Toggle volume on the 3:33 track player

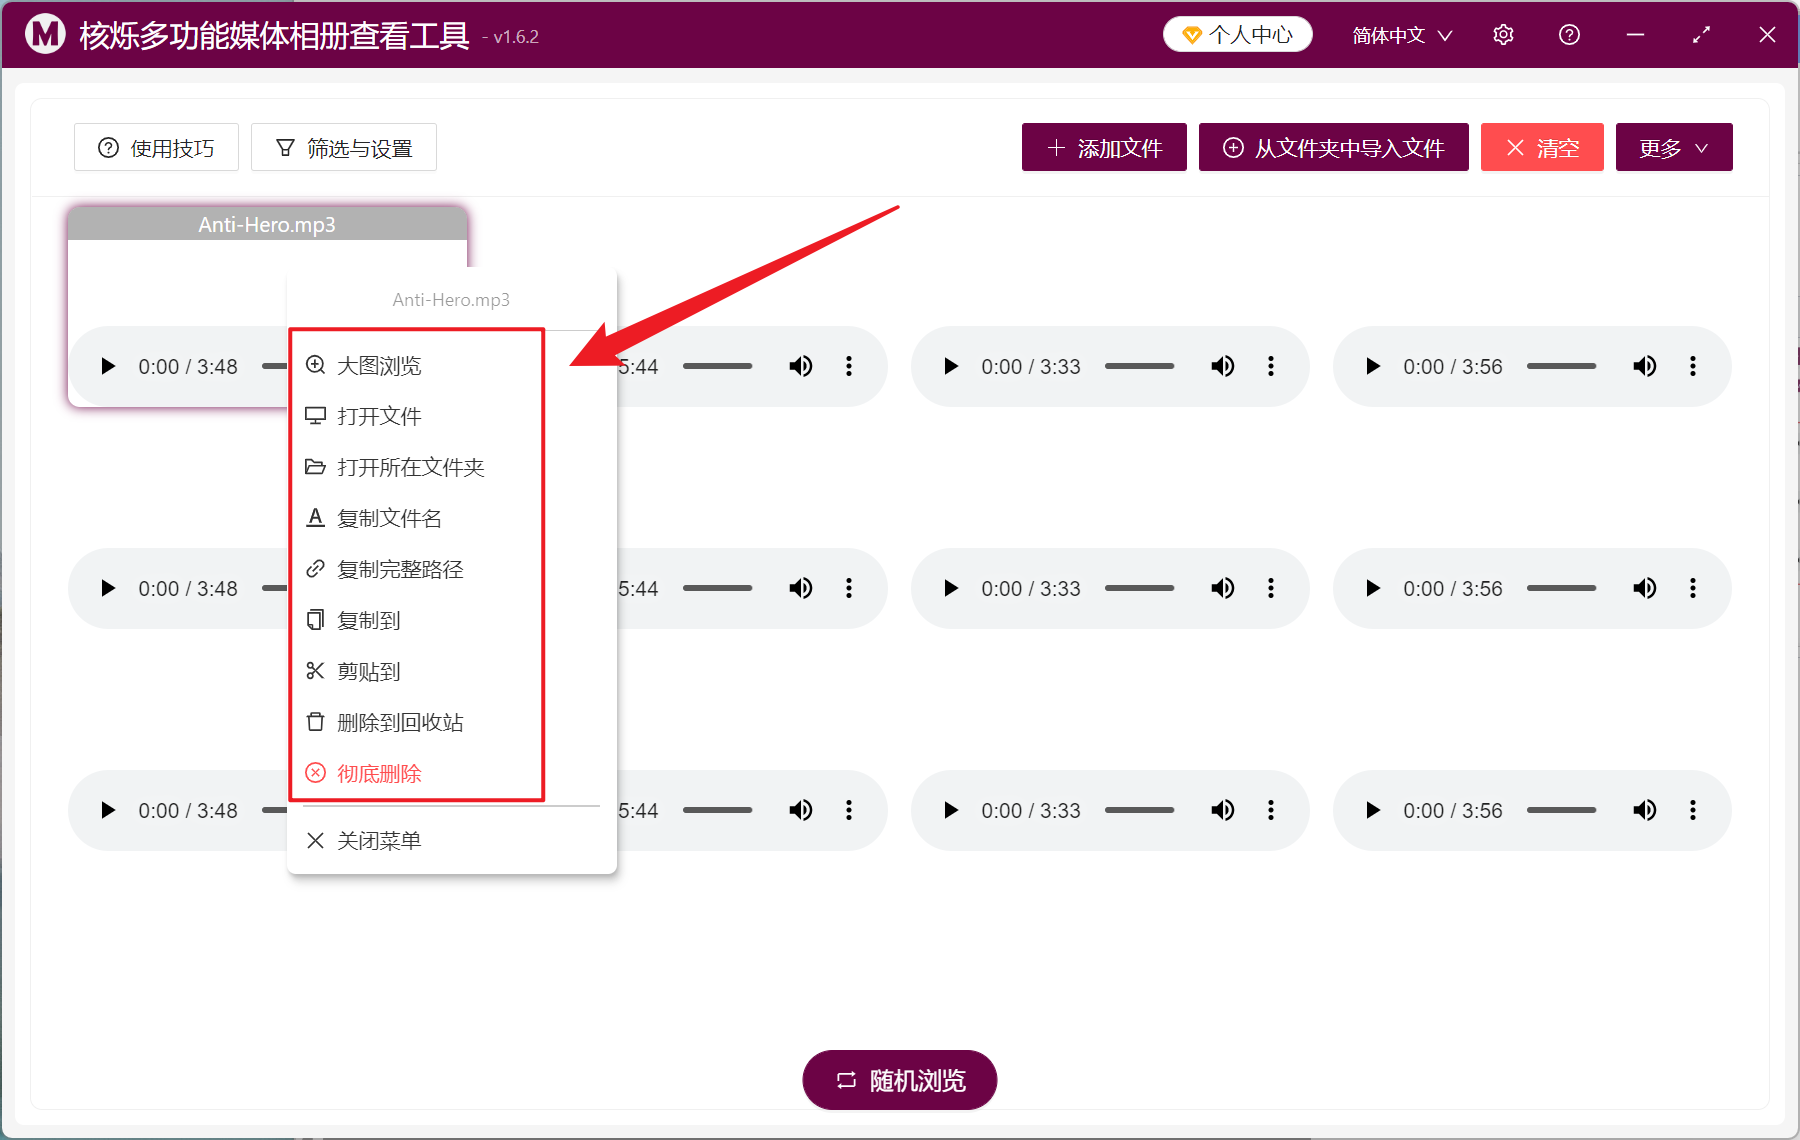point(1222,366)
